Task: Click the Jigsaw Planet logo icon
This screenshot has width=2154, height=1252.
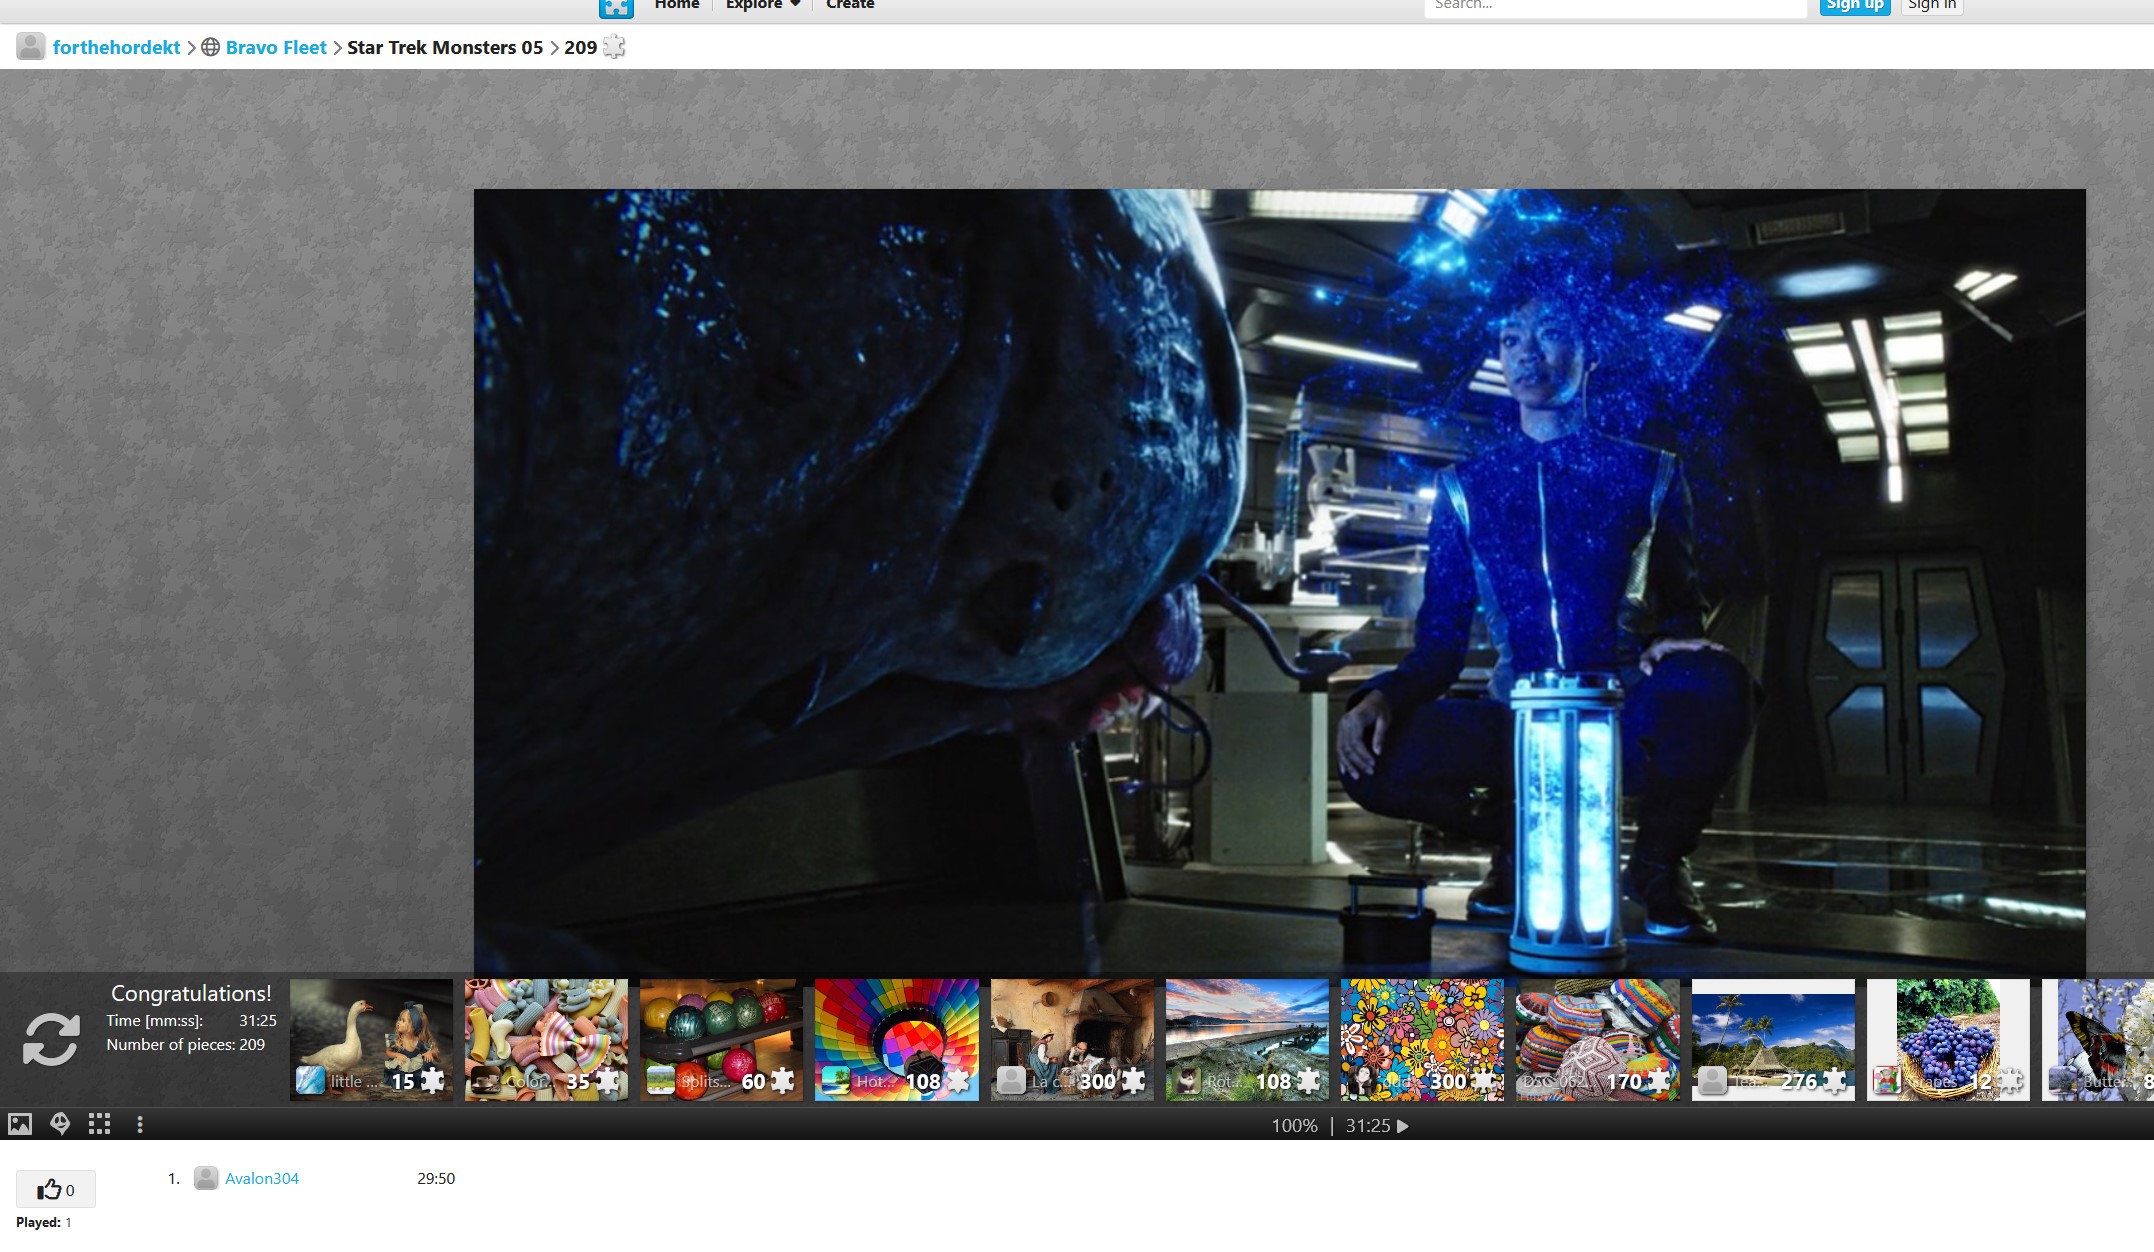Action: coord(616,8)
